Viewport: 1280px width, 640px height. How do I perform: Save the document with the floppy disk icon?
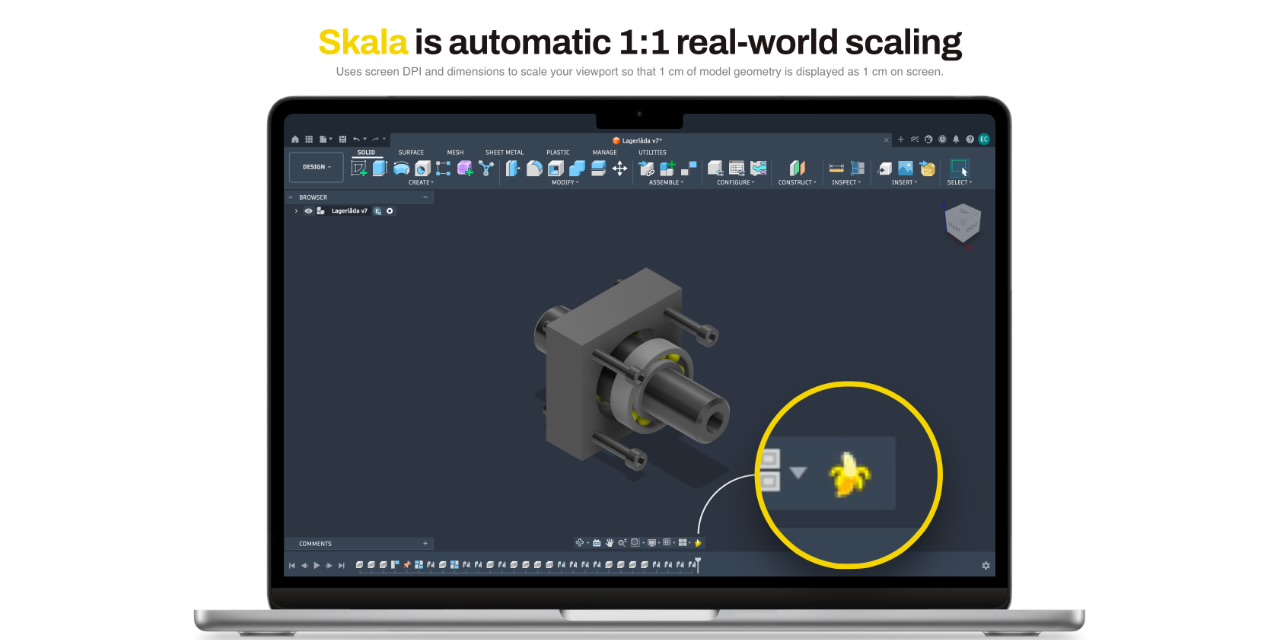coord(342,139)
